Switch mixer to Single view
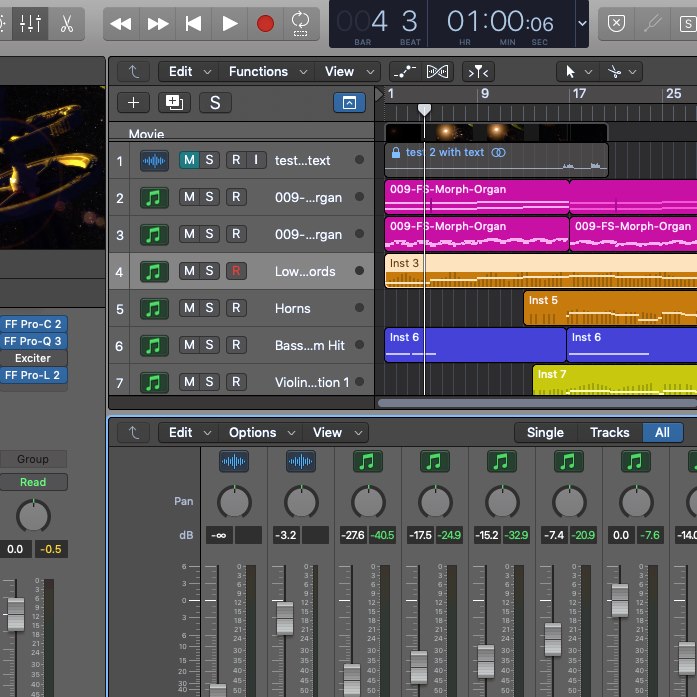Viewport: 697px width, 697px height. [x=545, y=433]
